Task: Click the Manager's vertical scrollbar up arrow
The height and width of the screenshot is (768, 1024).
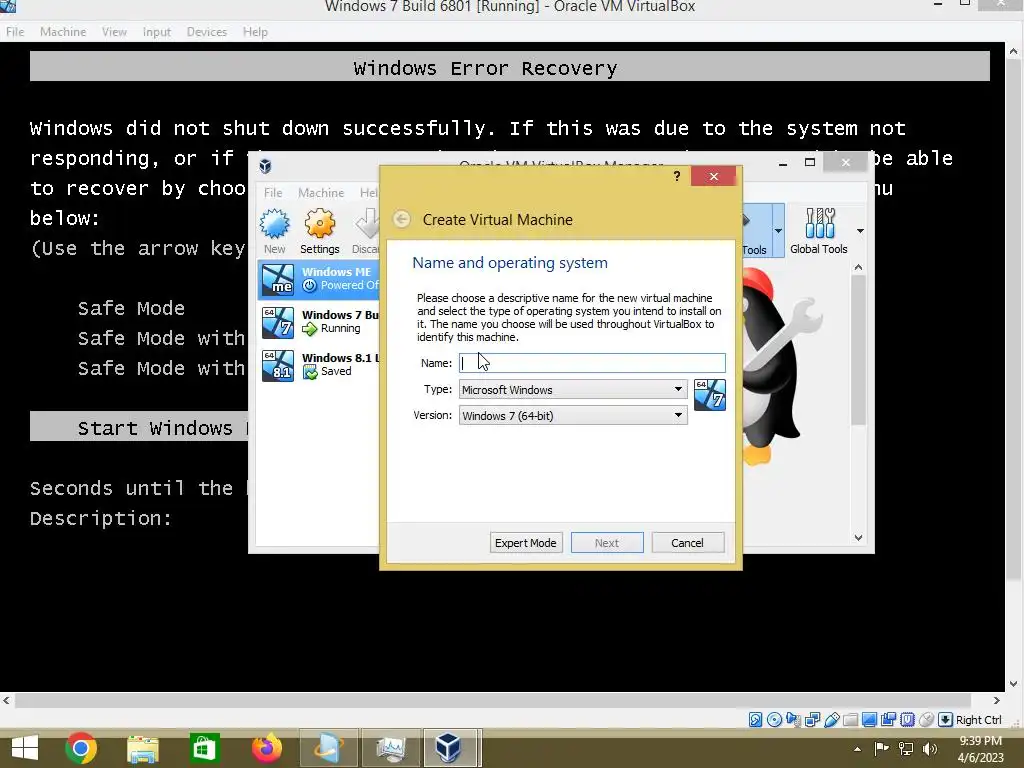Action: tap(859, 267)
